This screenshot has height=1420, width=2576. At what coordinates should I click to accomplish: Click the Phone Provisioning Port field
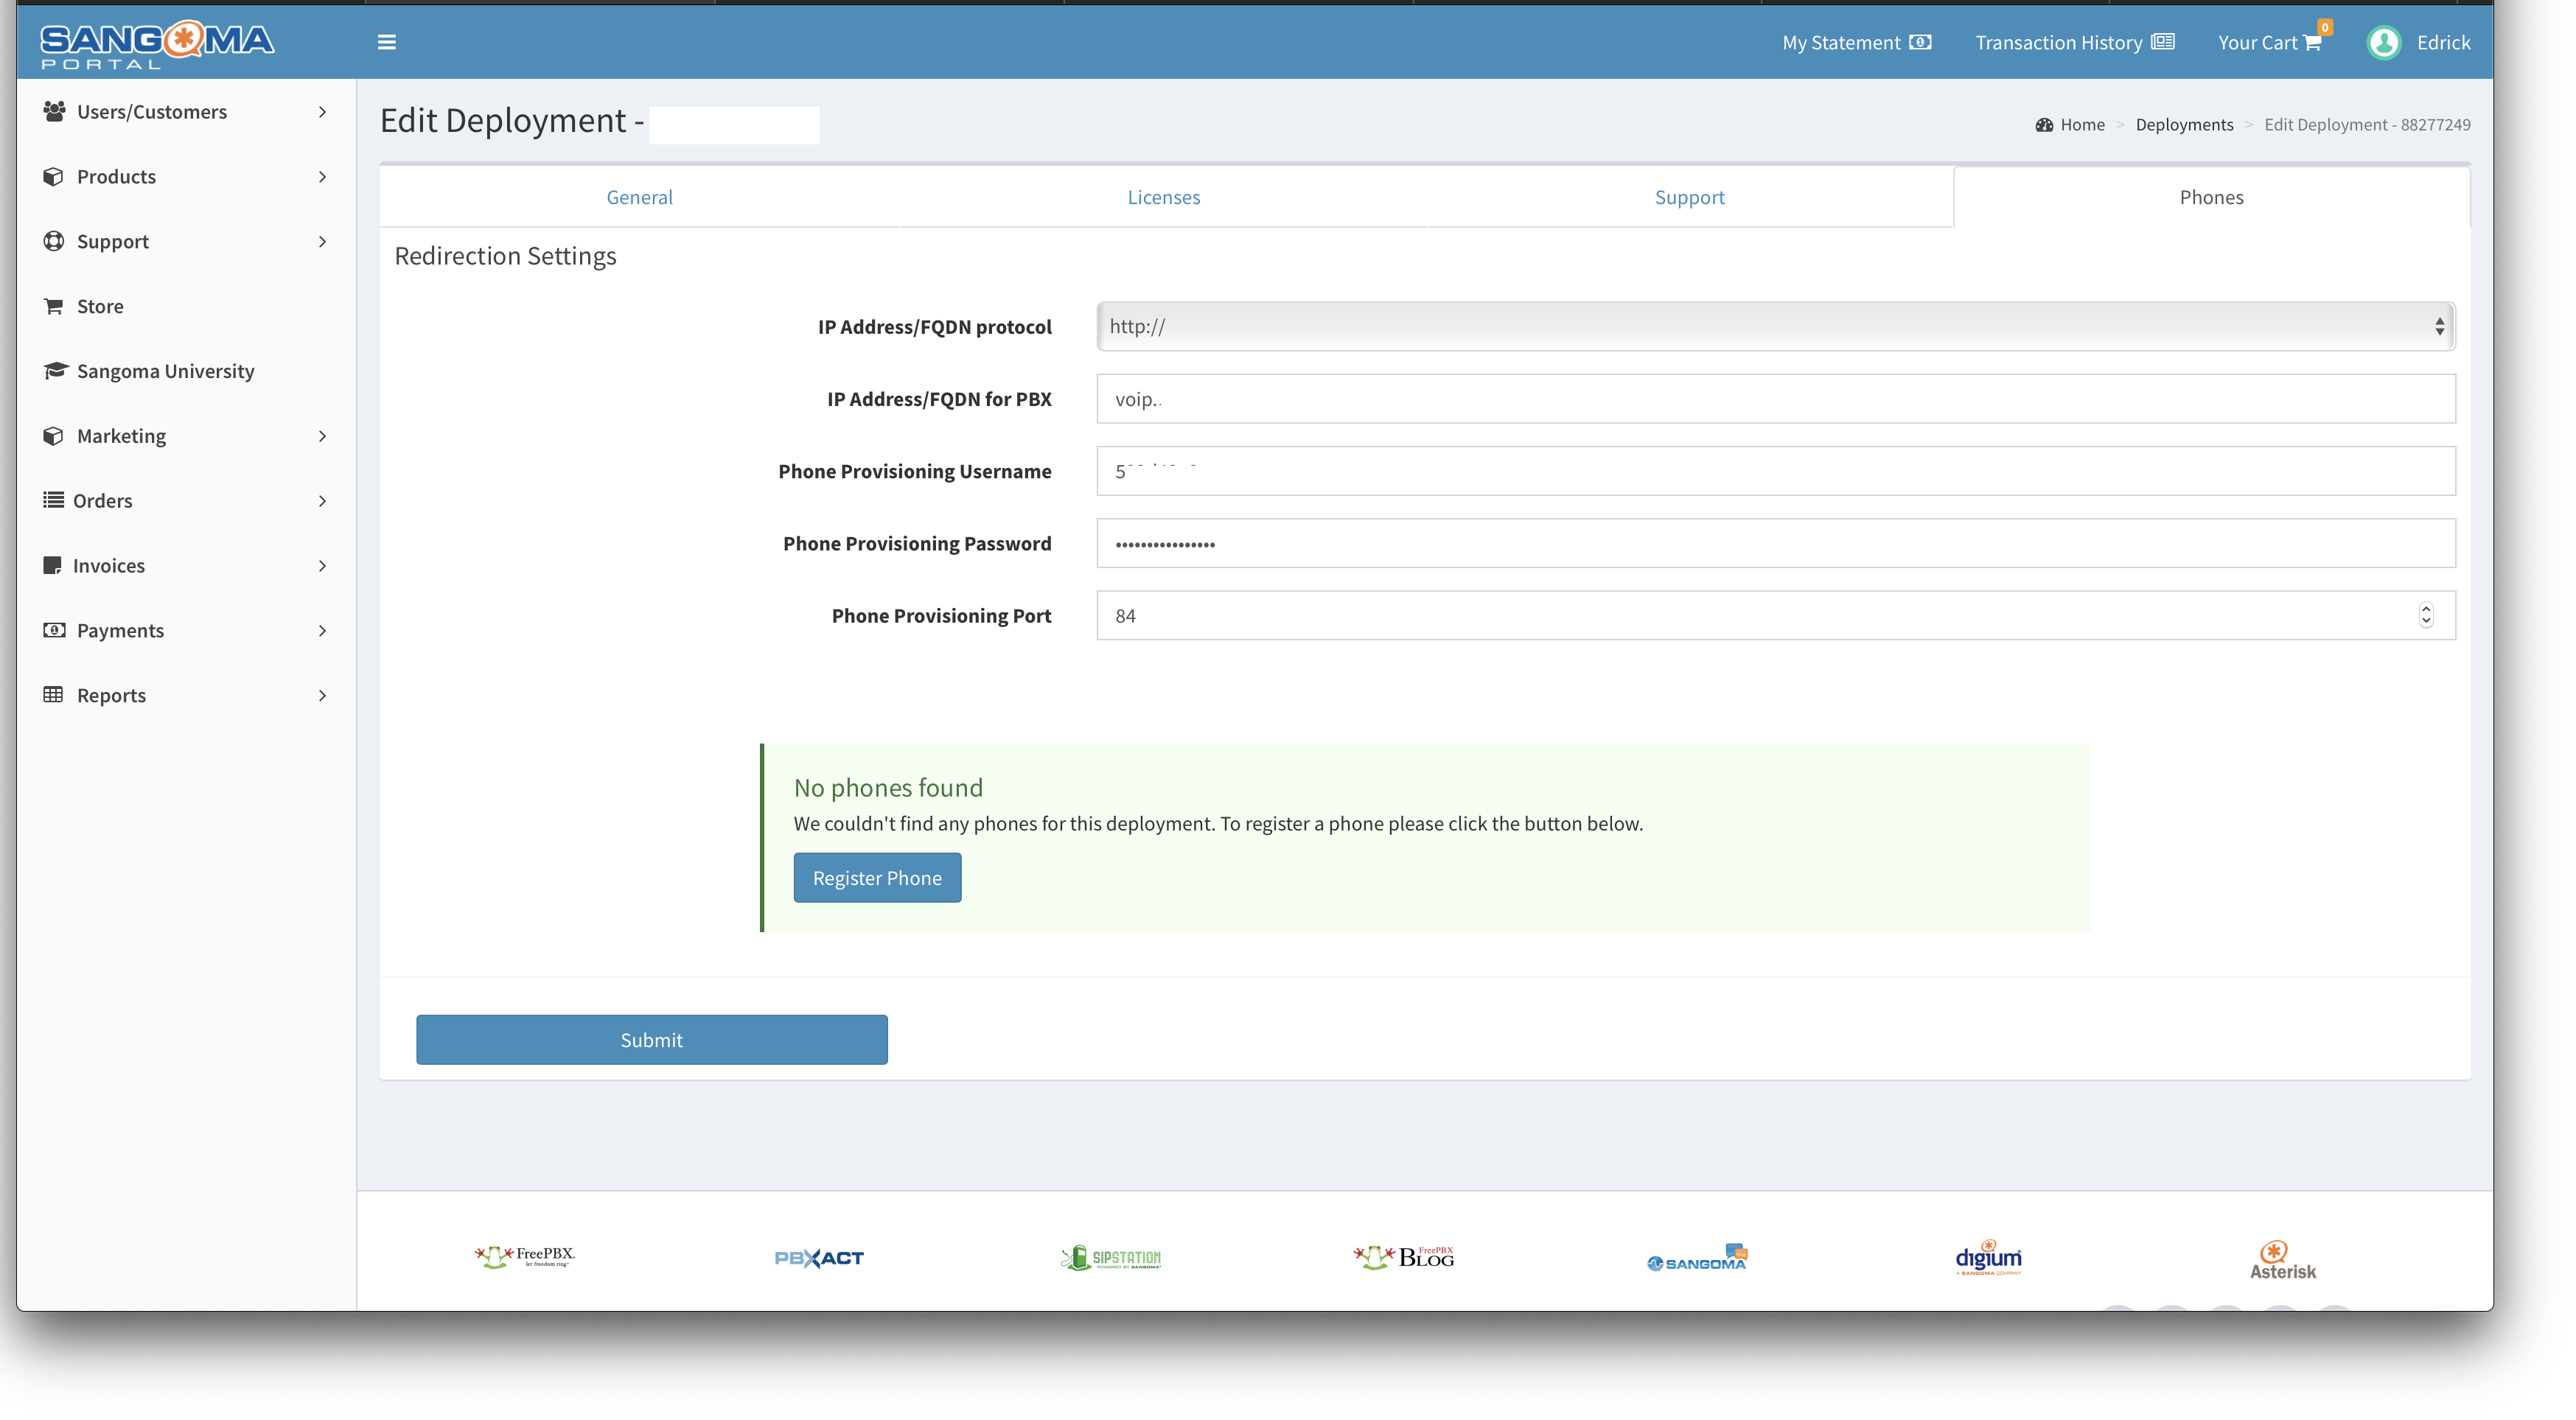click(1776, 615)
